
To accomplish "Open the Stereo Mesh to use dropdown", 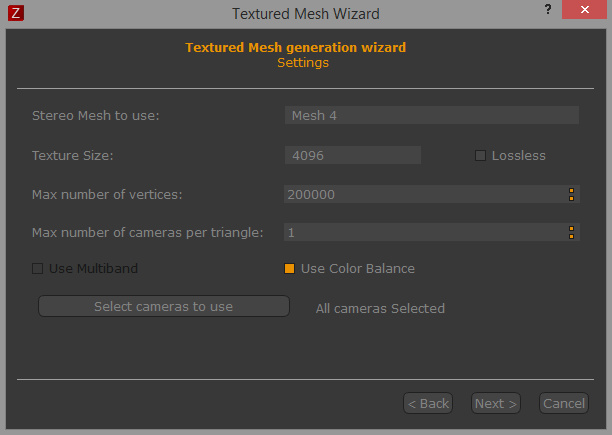I will tap(432, 115).
